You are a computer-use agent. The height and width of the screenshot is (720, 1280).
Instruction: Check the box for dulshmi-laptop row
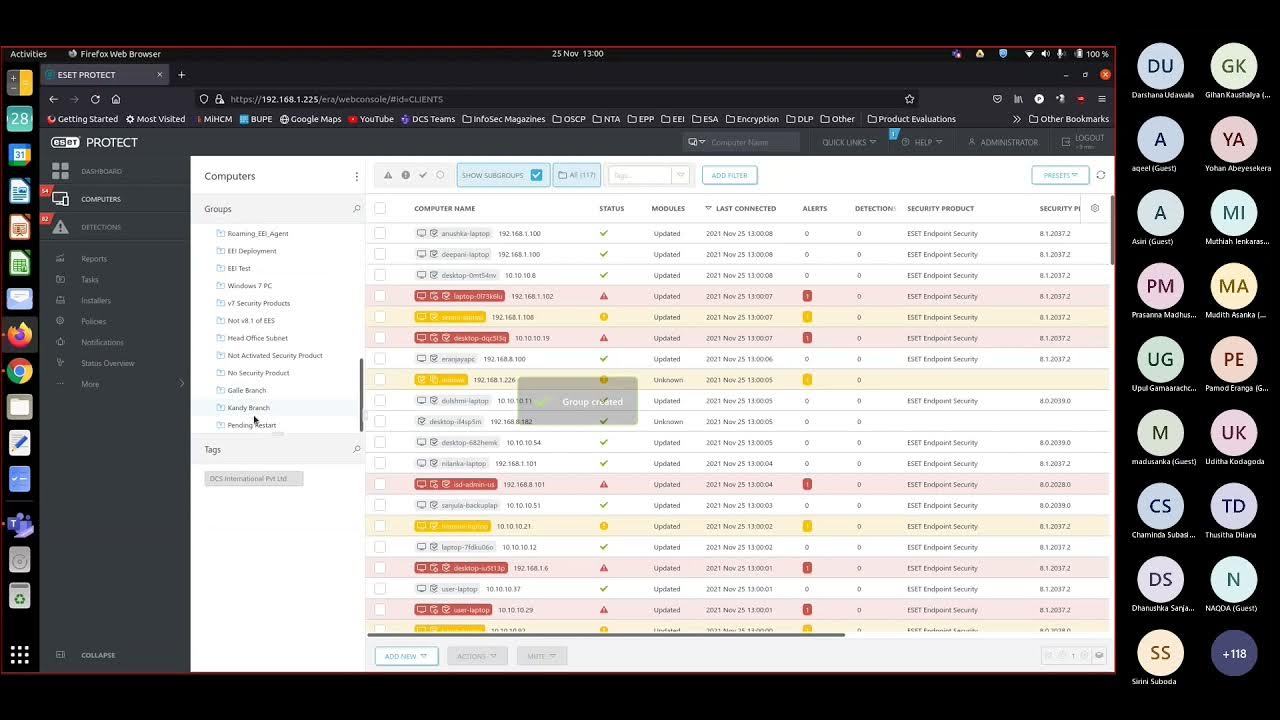pos(380,401)
